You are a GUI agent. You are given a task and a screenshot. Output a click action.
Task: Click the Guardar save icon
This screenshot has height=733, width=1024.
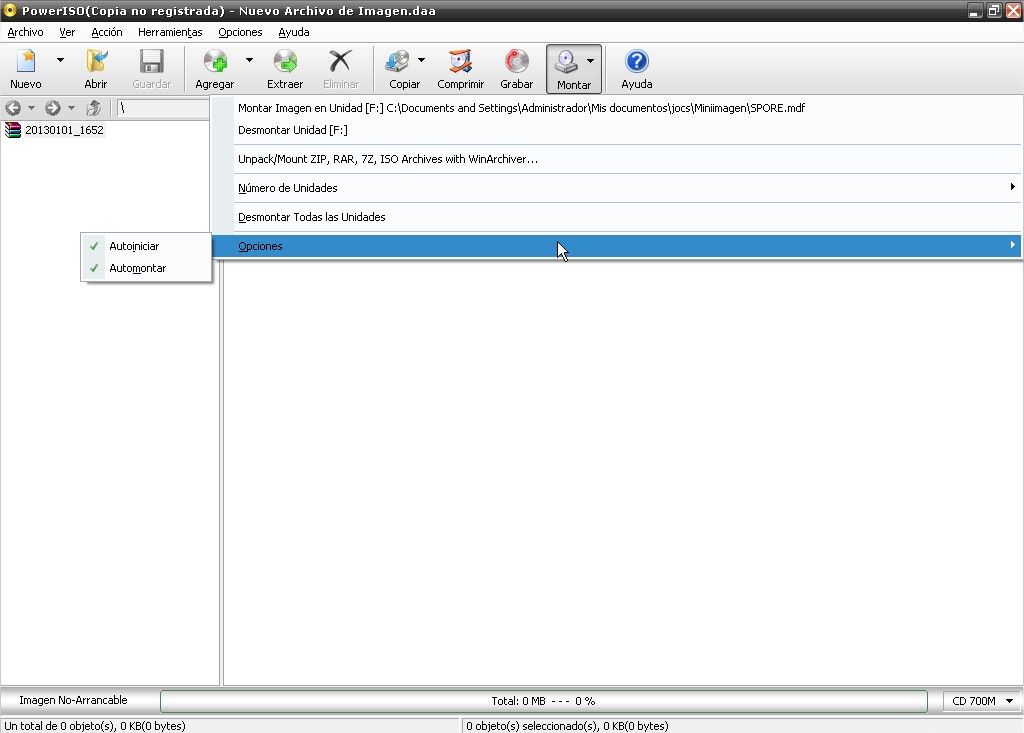pyautogui.click(x=152, y=62)
